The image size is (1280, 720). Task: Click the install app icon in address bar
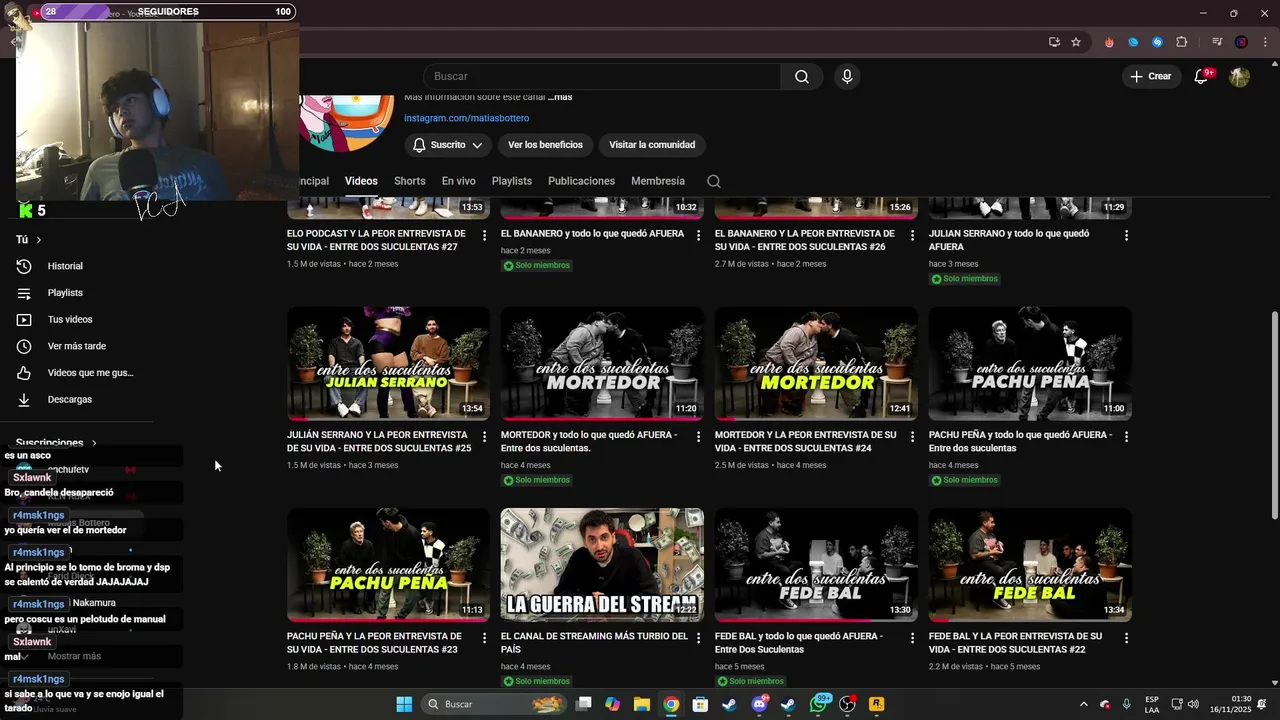[1054, 42]
